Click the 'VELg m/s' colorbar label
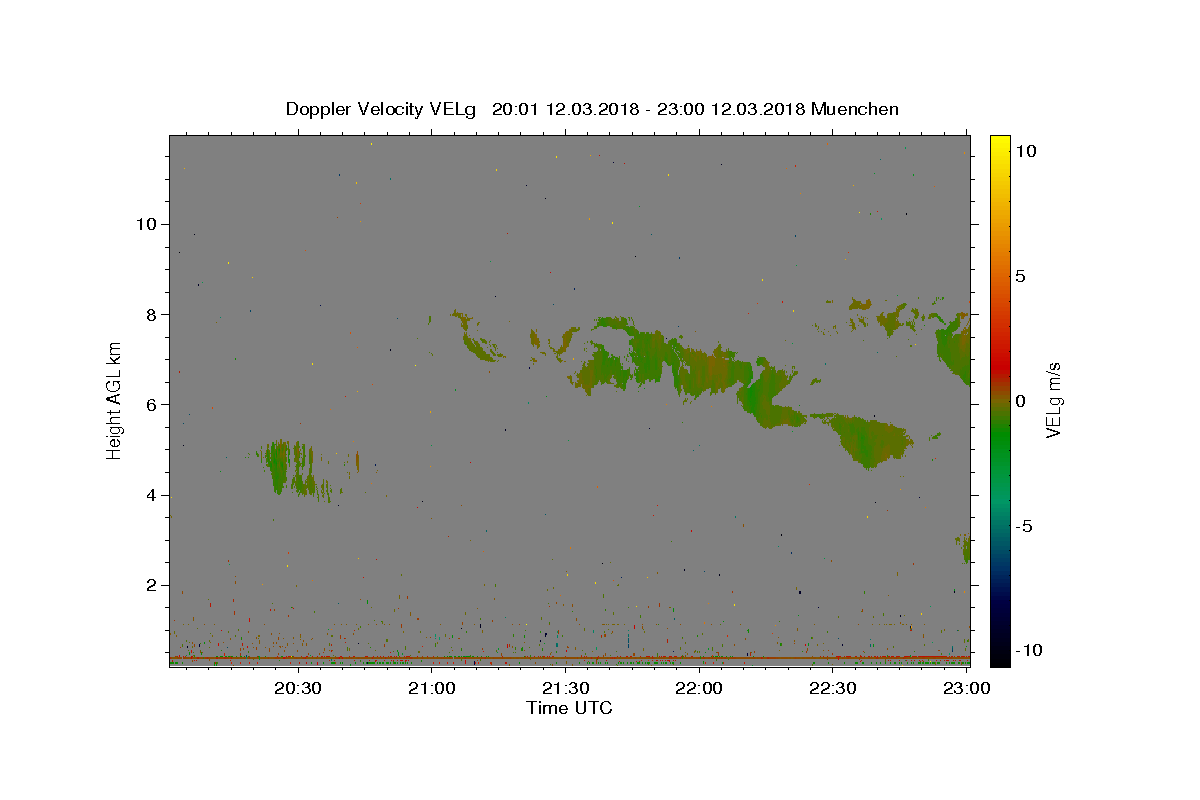This screenshot has height=800, width=1200. [1053, 400]
